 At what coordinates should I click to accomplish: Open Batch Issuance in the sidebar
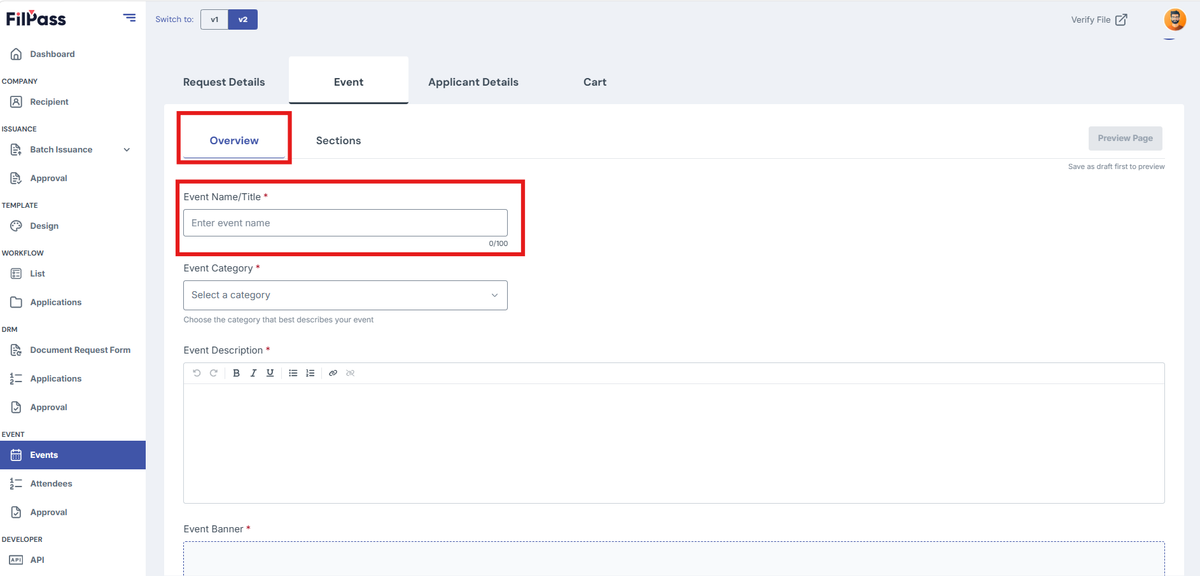coord(61,150)
